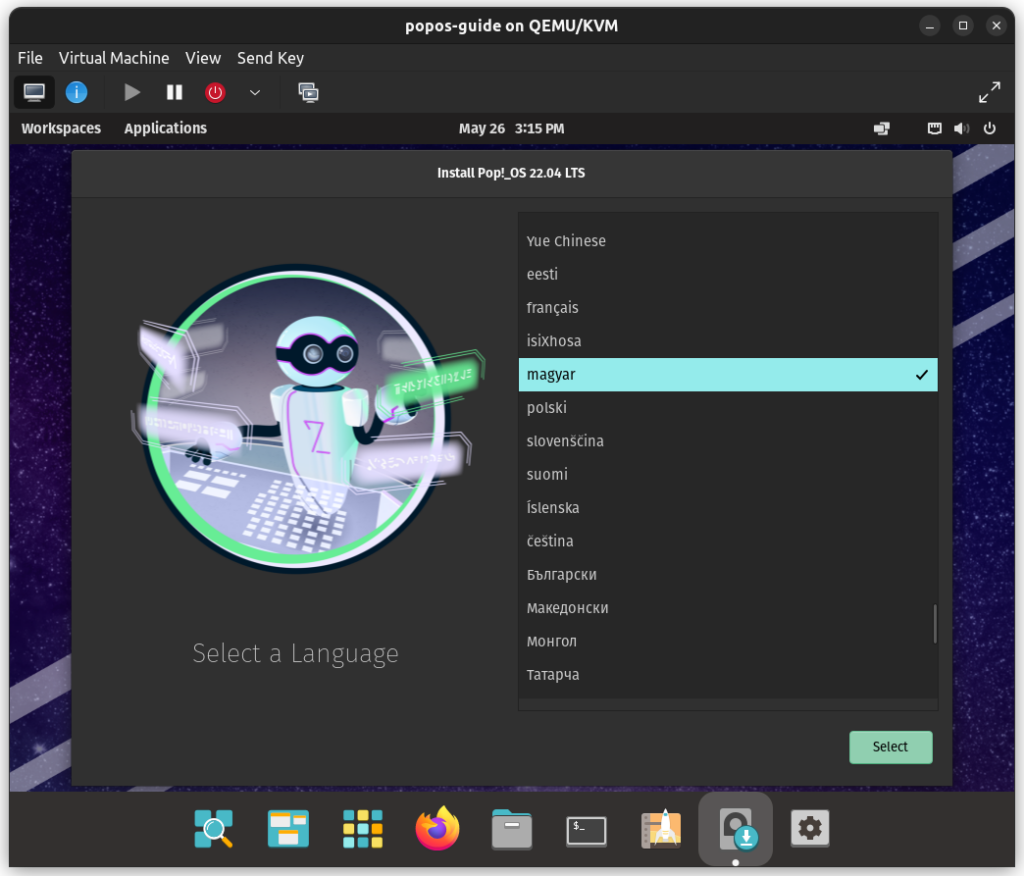Image resolution: width=1024 pixels, height=876 pixels.
Task: Select français language
Action: (728, 308)
